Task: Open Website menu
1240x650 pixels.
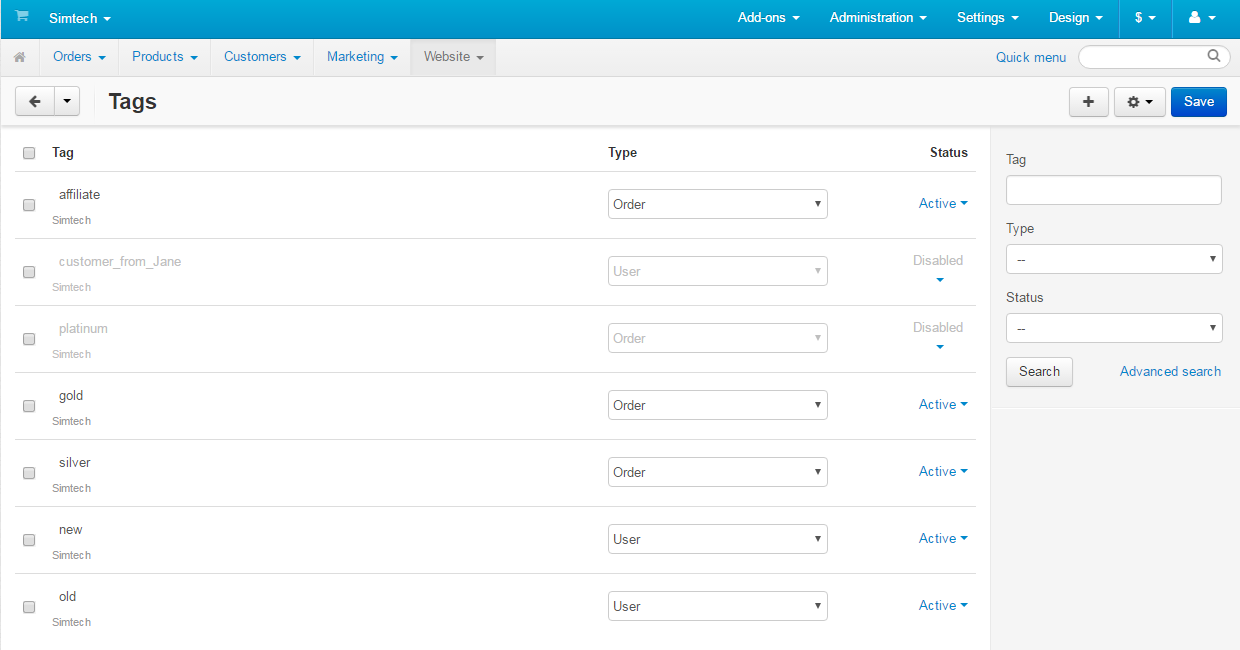Action: coord(453,57)
